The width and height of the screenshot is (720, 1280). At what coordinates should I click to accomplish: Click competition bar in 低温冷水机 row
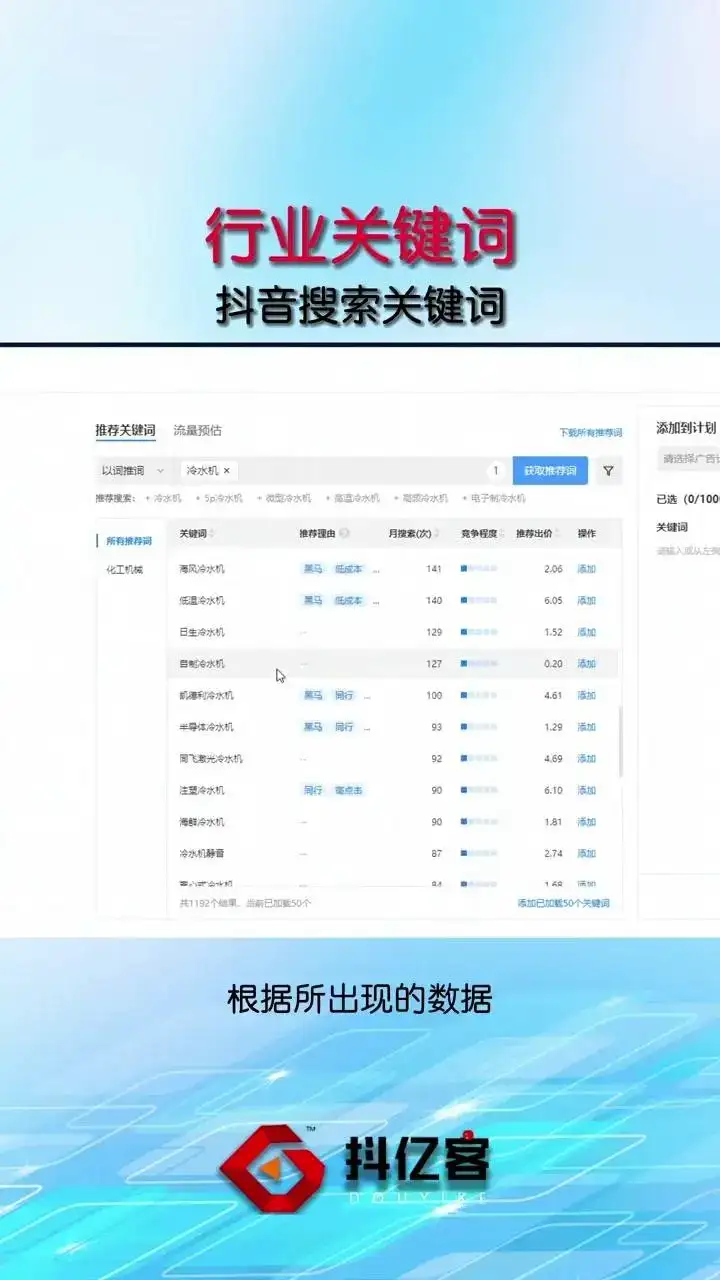(479, 601)
